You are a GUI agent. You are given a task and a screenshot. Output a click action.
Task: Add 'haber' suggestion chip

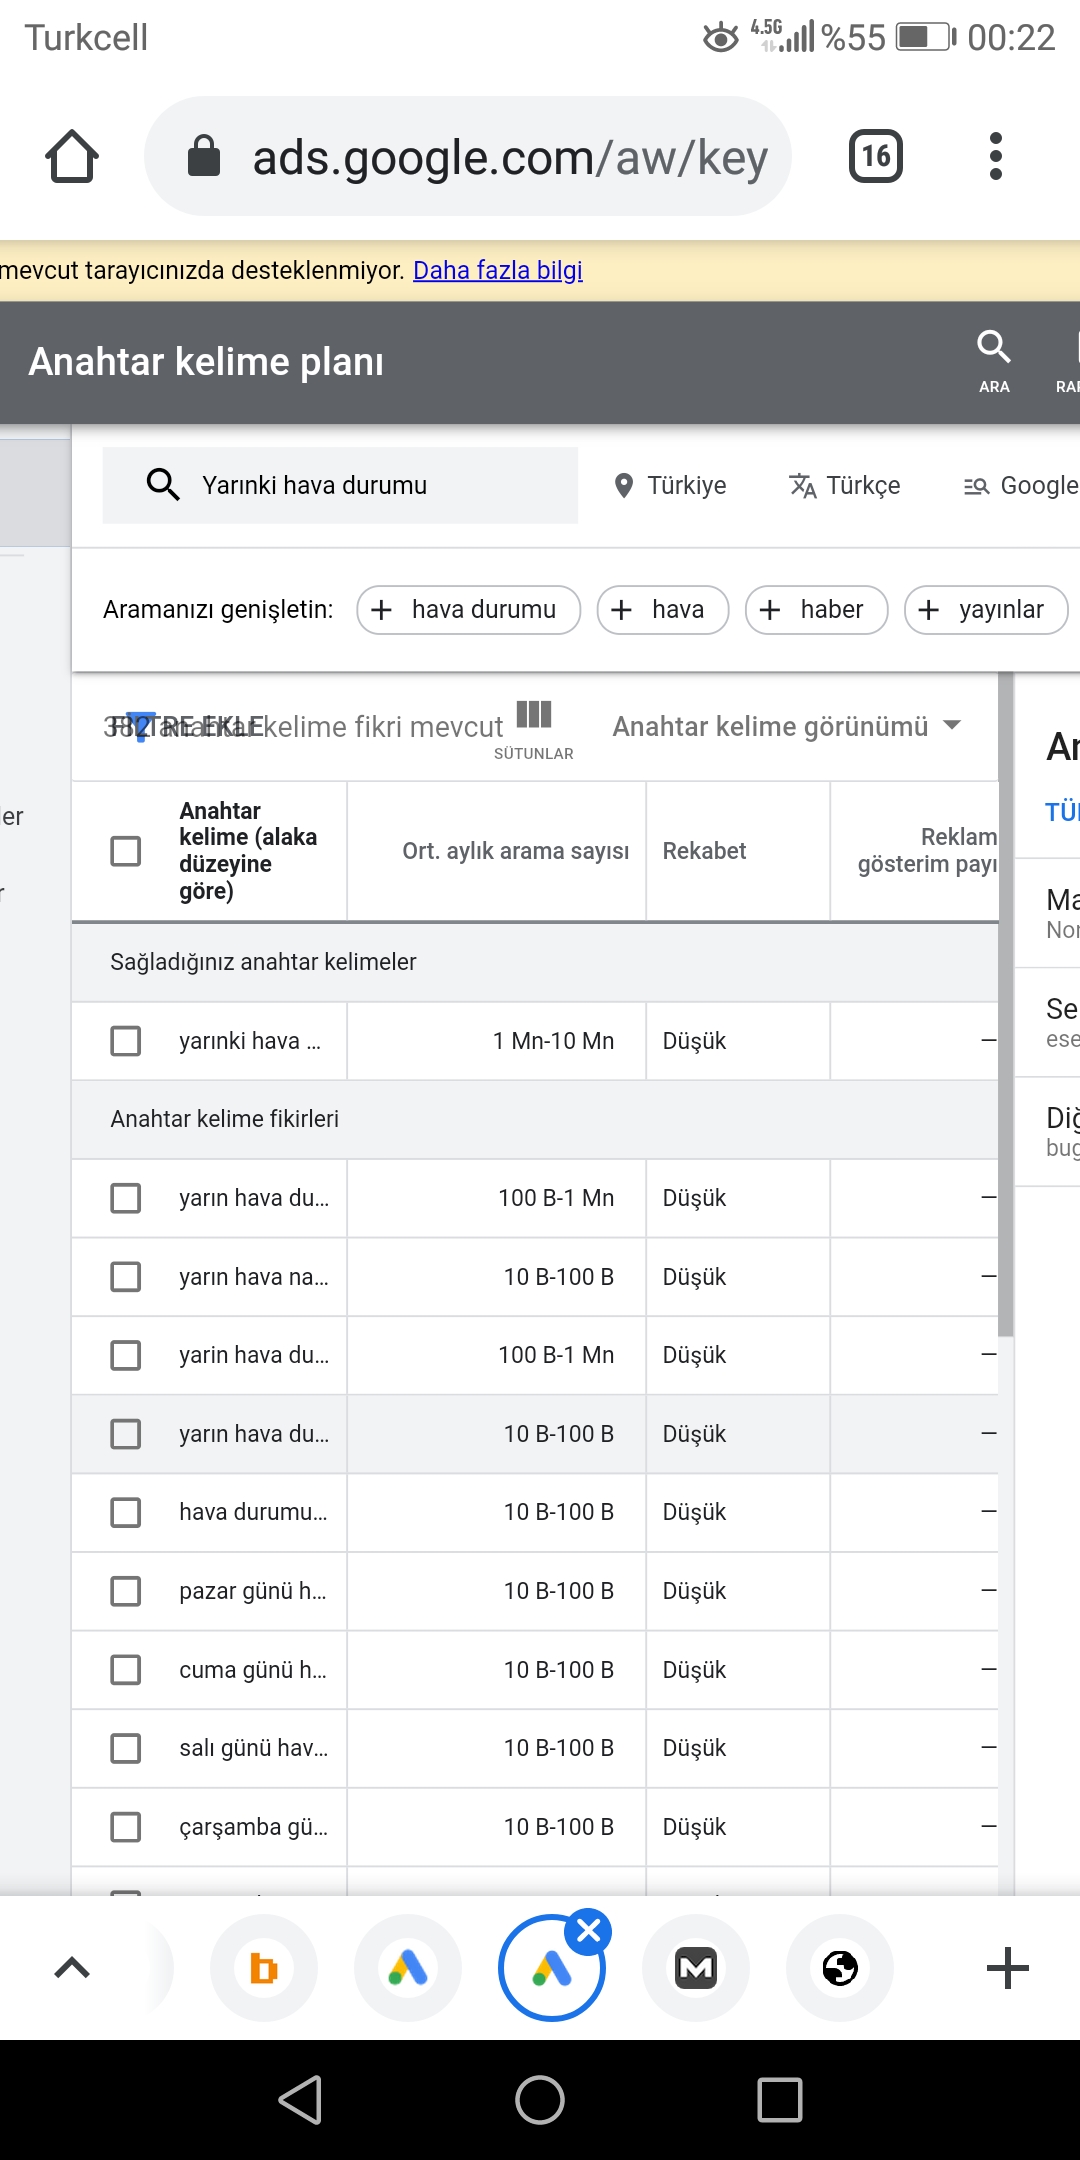pos(816,610)
